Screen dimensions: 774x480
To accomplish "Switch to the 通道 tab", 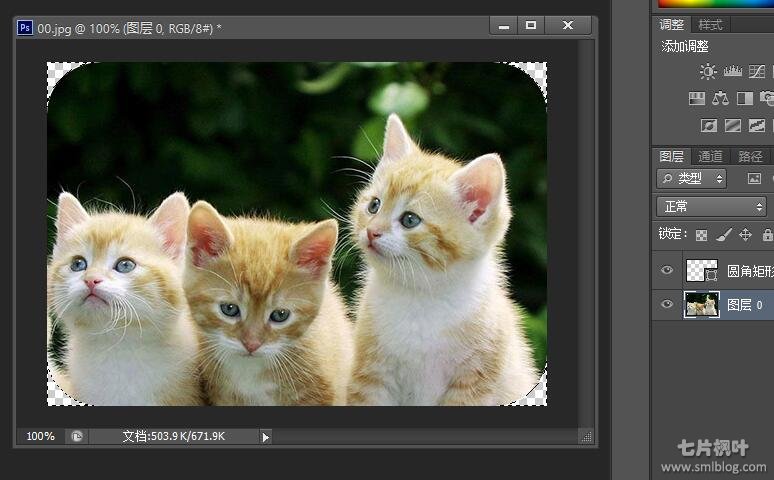I will coord(710,156).
